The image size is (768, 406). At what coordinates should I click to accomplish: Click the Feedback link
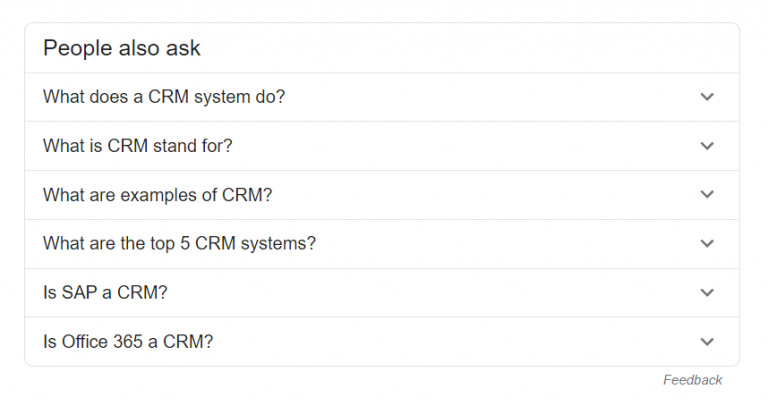pyautogui.click(x=692, y=380)
